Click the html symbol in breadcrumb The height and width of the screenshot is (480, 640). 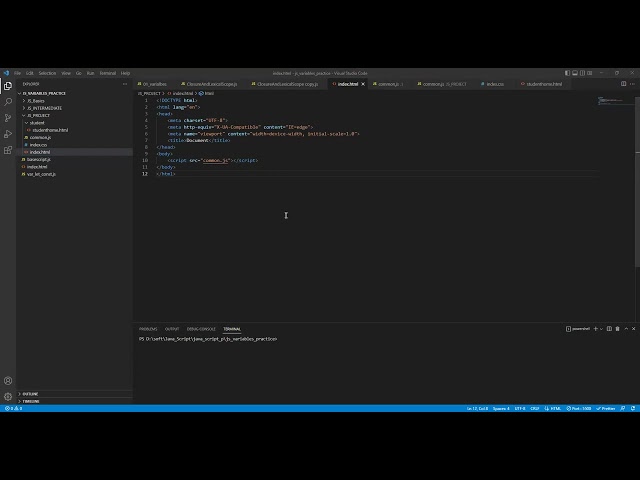click(207, 93)
